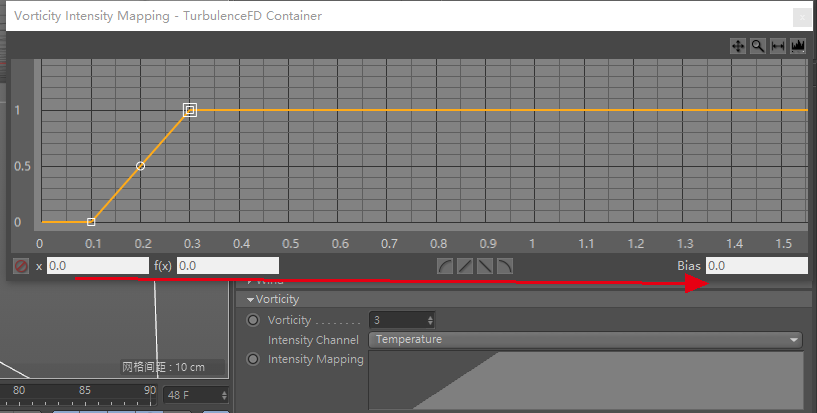Close the Vorticity Intensity Mapping window
Screen dimensions: 817x413
tap(801, 17)
